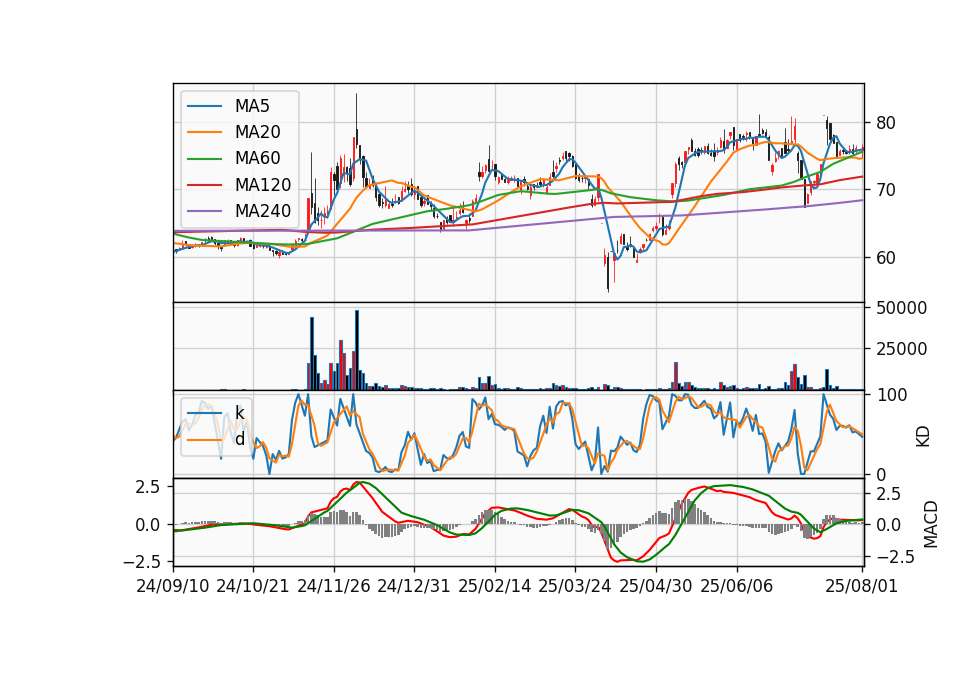The height and width of the screenshot is (690, 960).
Task: Click the price axis value 70
Action: pos(886,190)
